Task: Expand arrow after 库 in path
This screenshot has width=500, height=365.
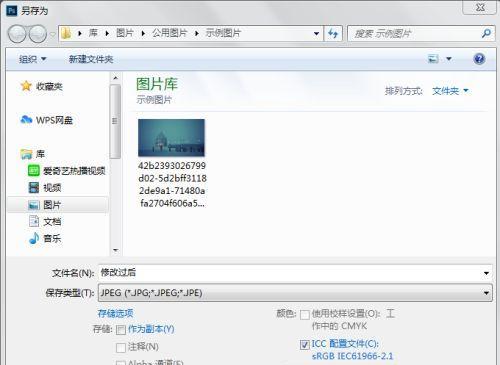Action: (107, 33)
